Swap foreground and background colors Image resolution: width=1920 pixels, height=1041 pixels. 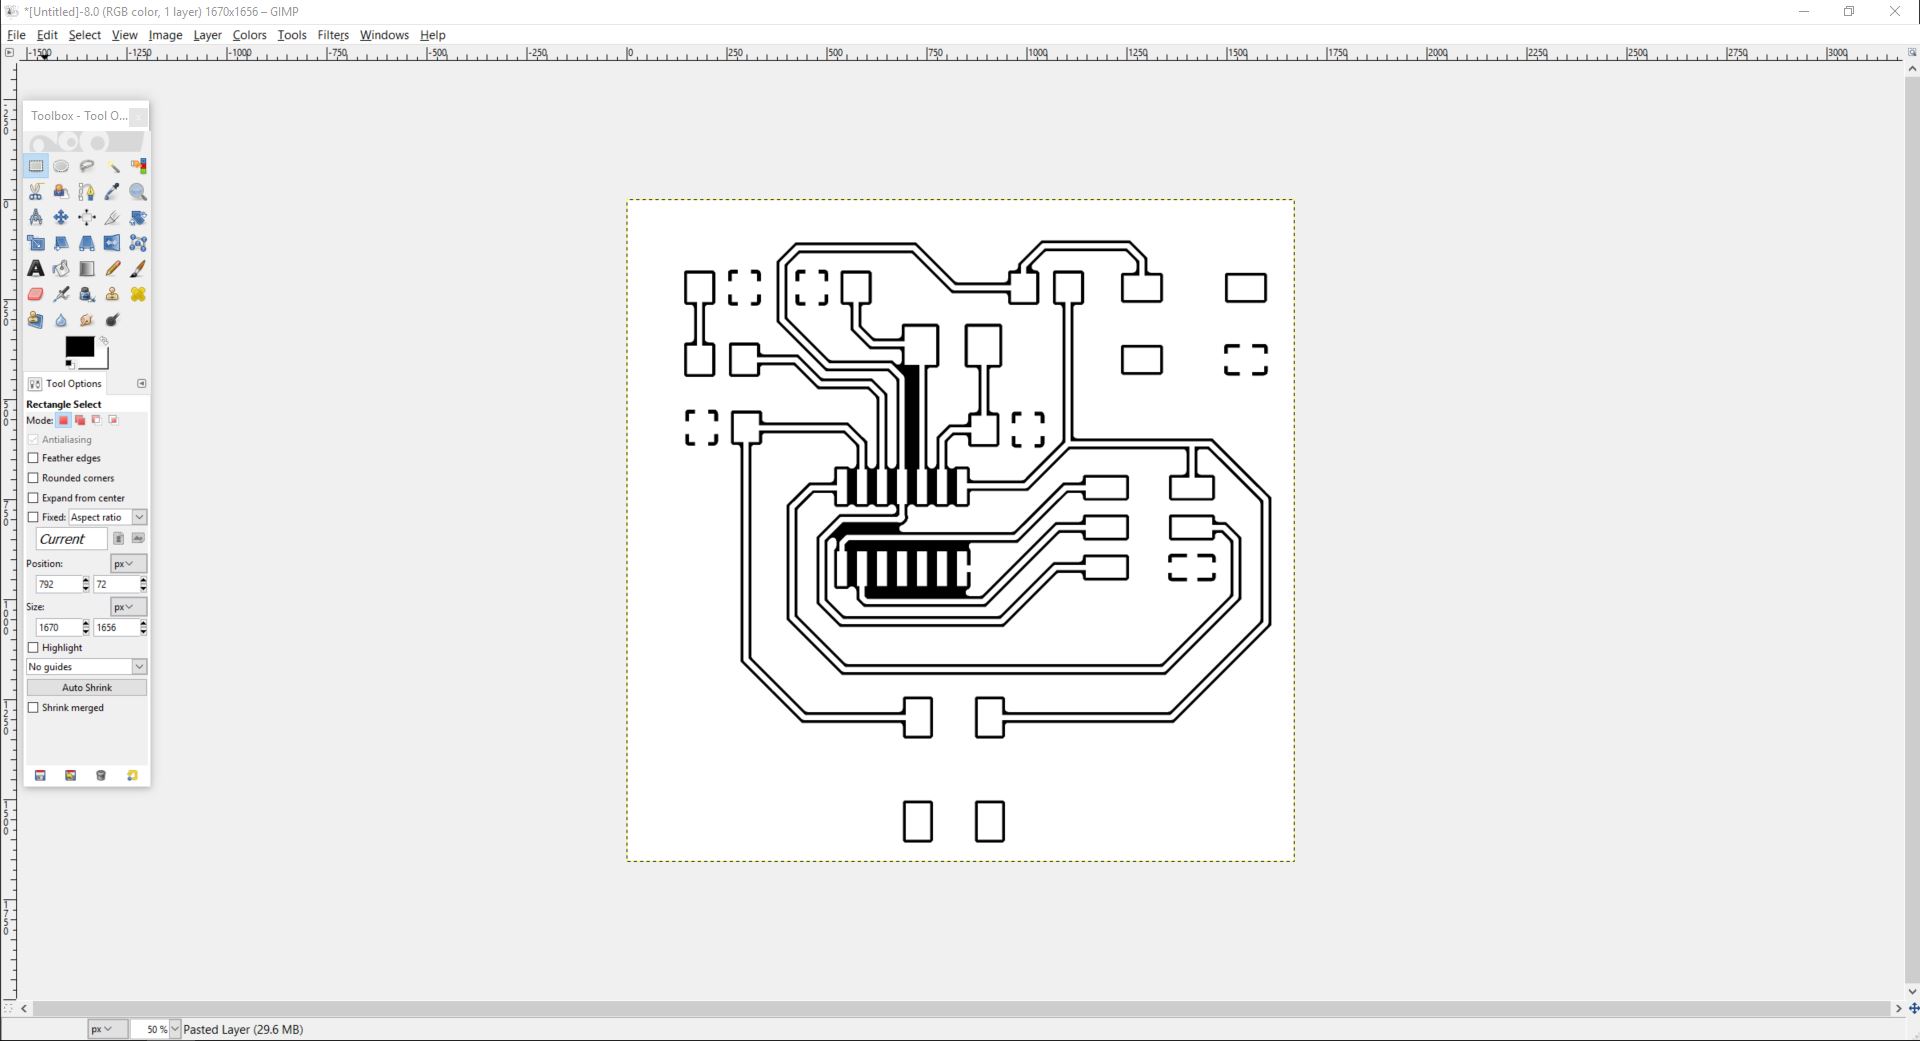pyautogui.click(x=104, y=341)
